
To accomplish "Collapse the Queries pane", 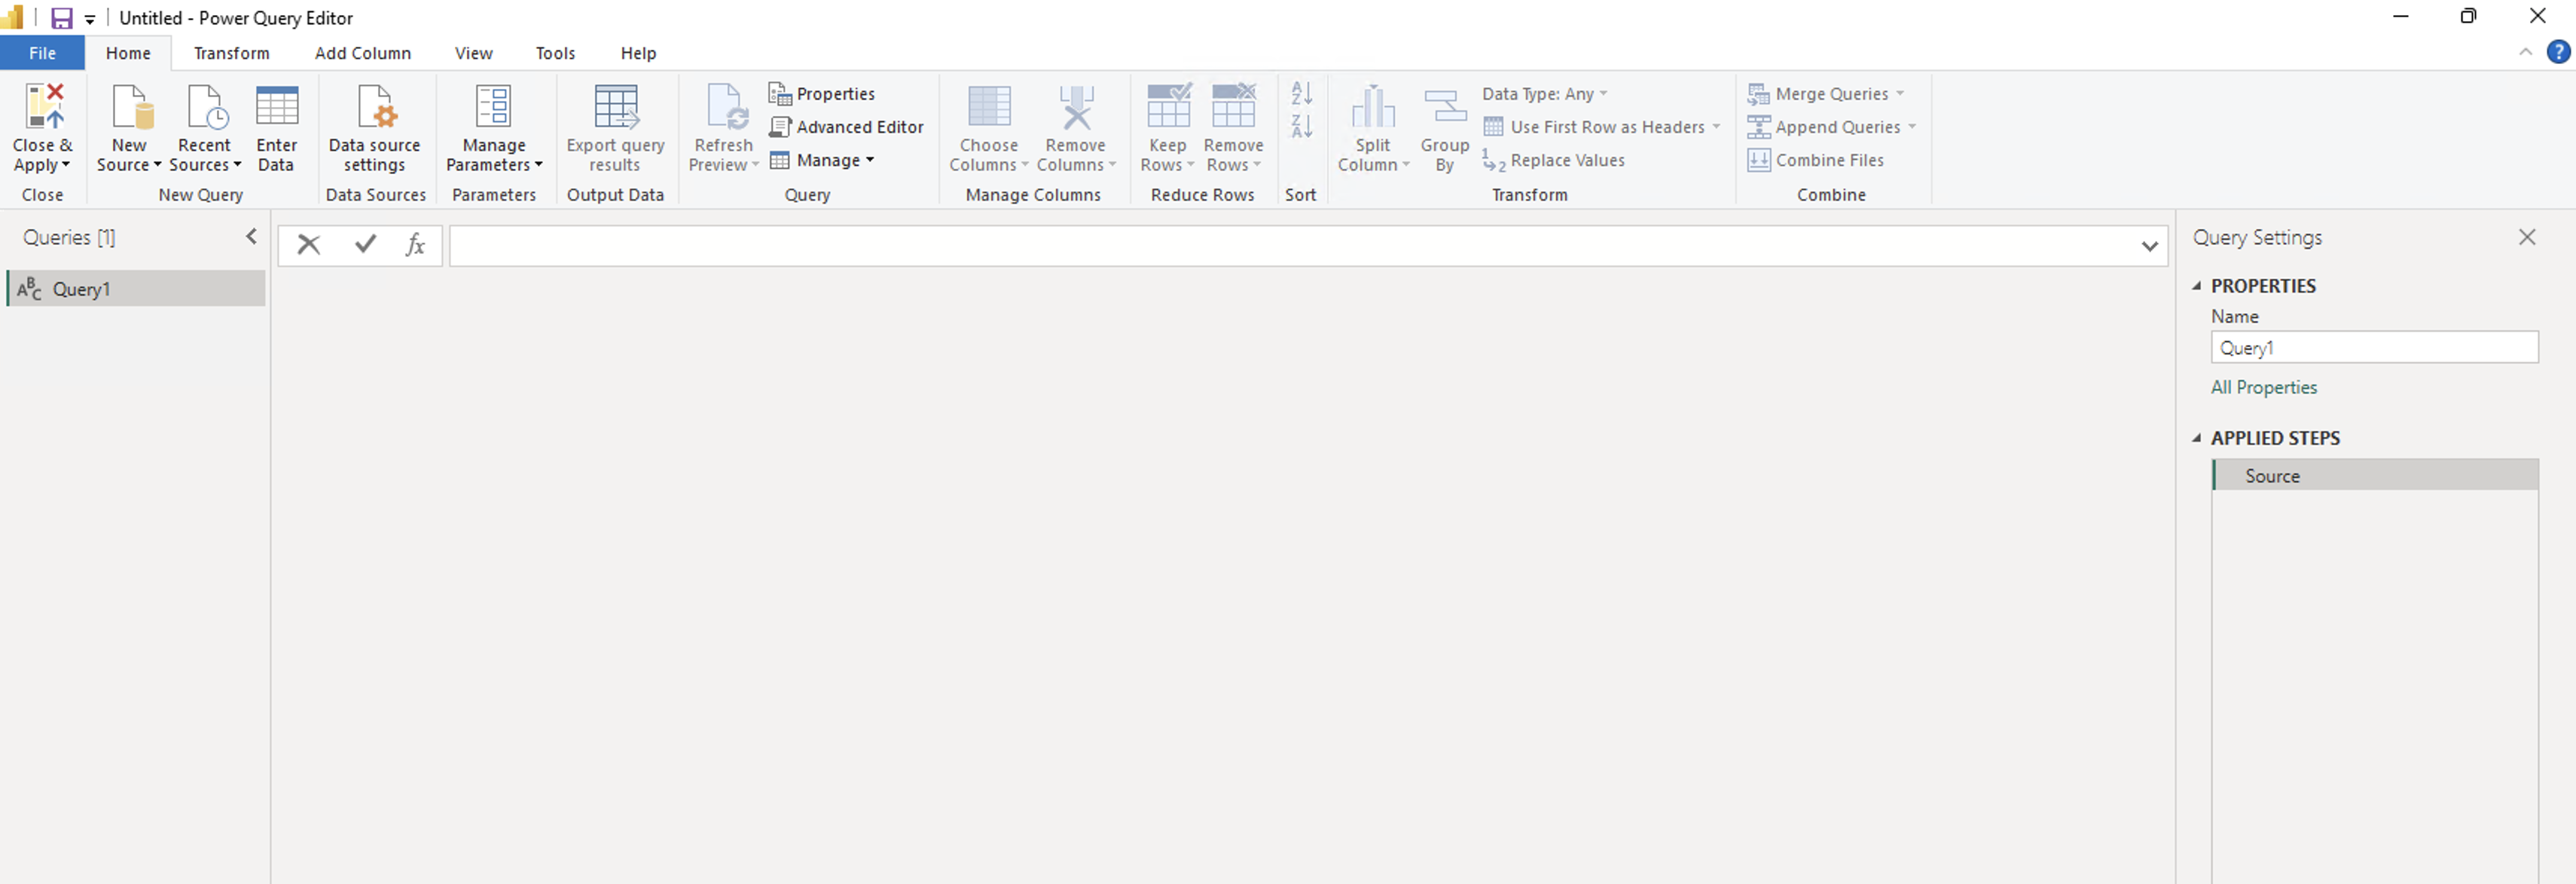I will (x=251, y=236).
